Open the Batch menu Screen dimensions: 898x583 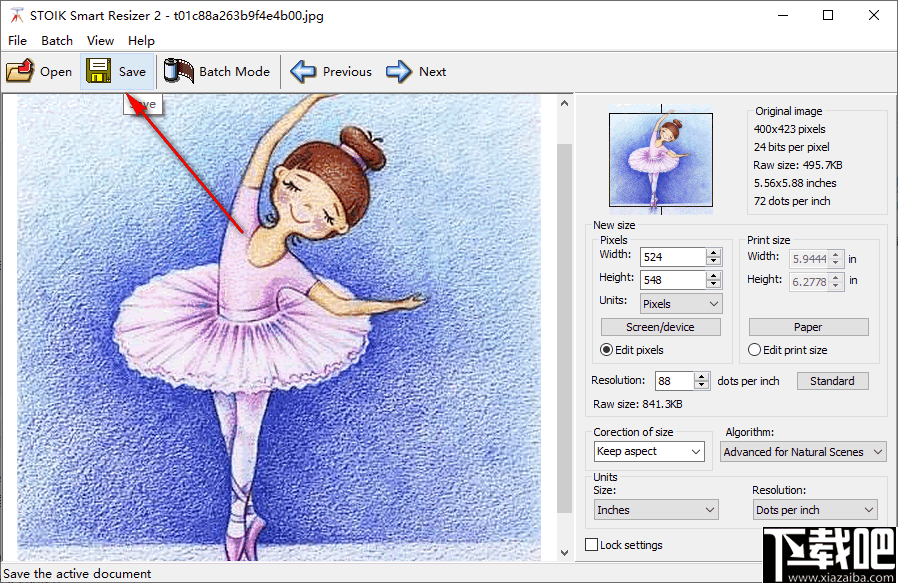[57, 40]
